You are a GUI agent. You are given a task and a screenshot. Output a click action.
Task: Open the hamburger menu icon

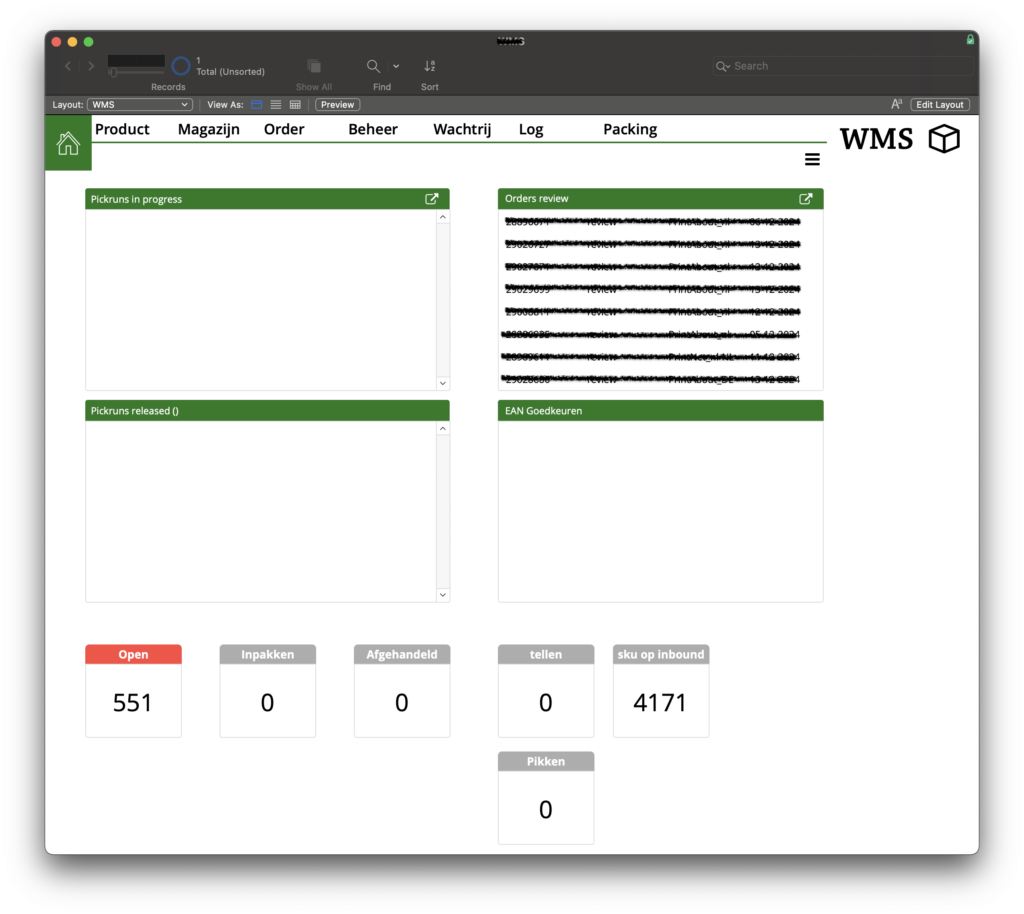coord(812,160)
